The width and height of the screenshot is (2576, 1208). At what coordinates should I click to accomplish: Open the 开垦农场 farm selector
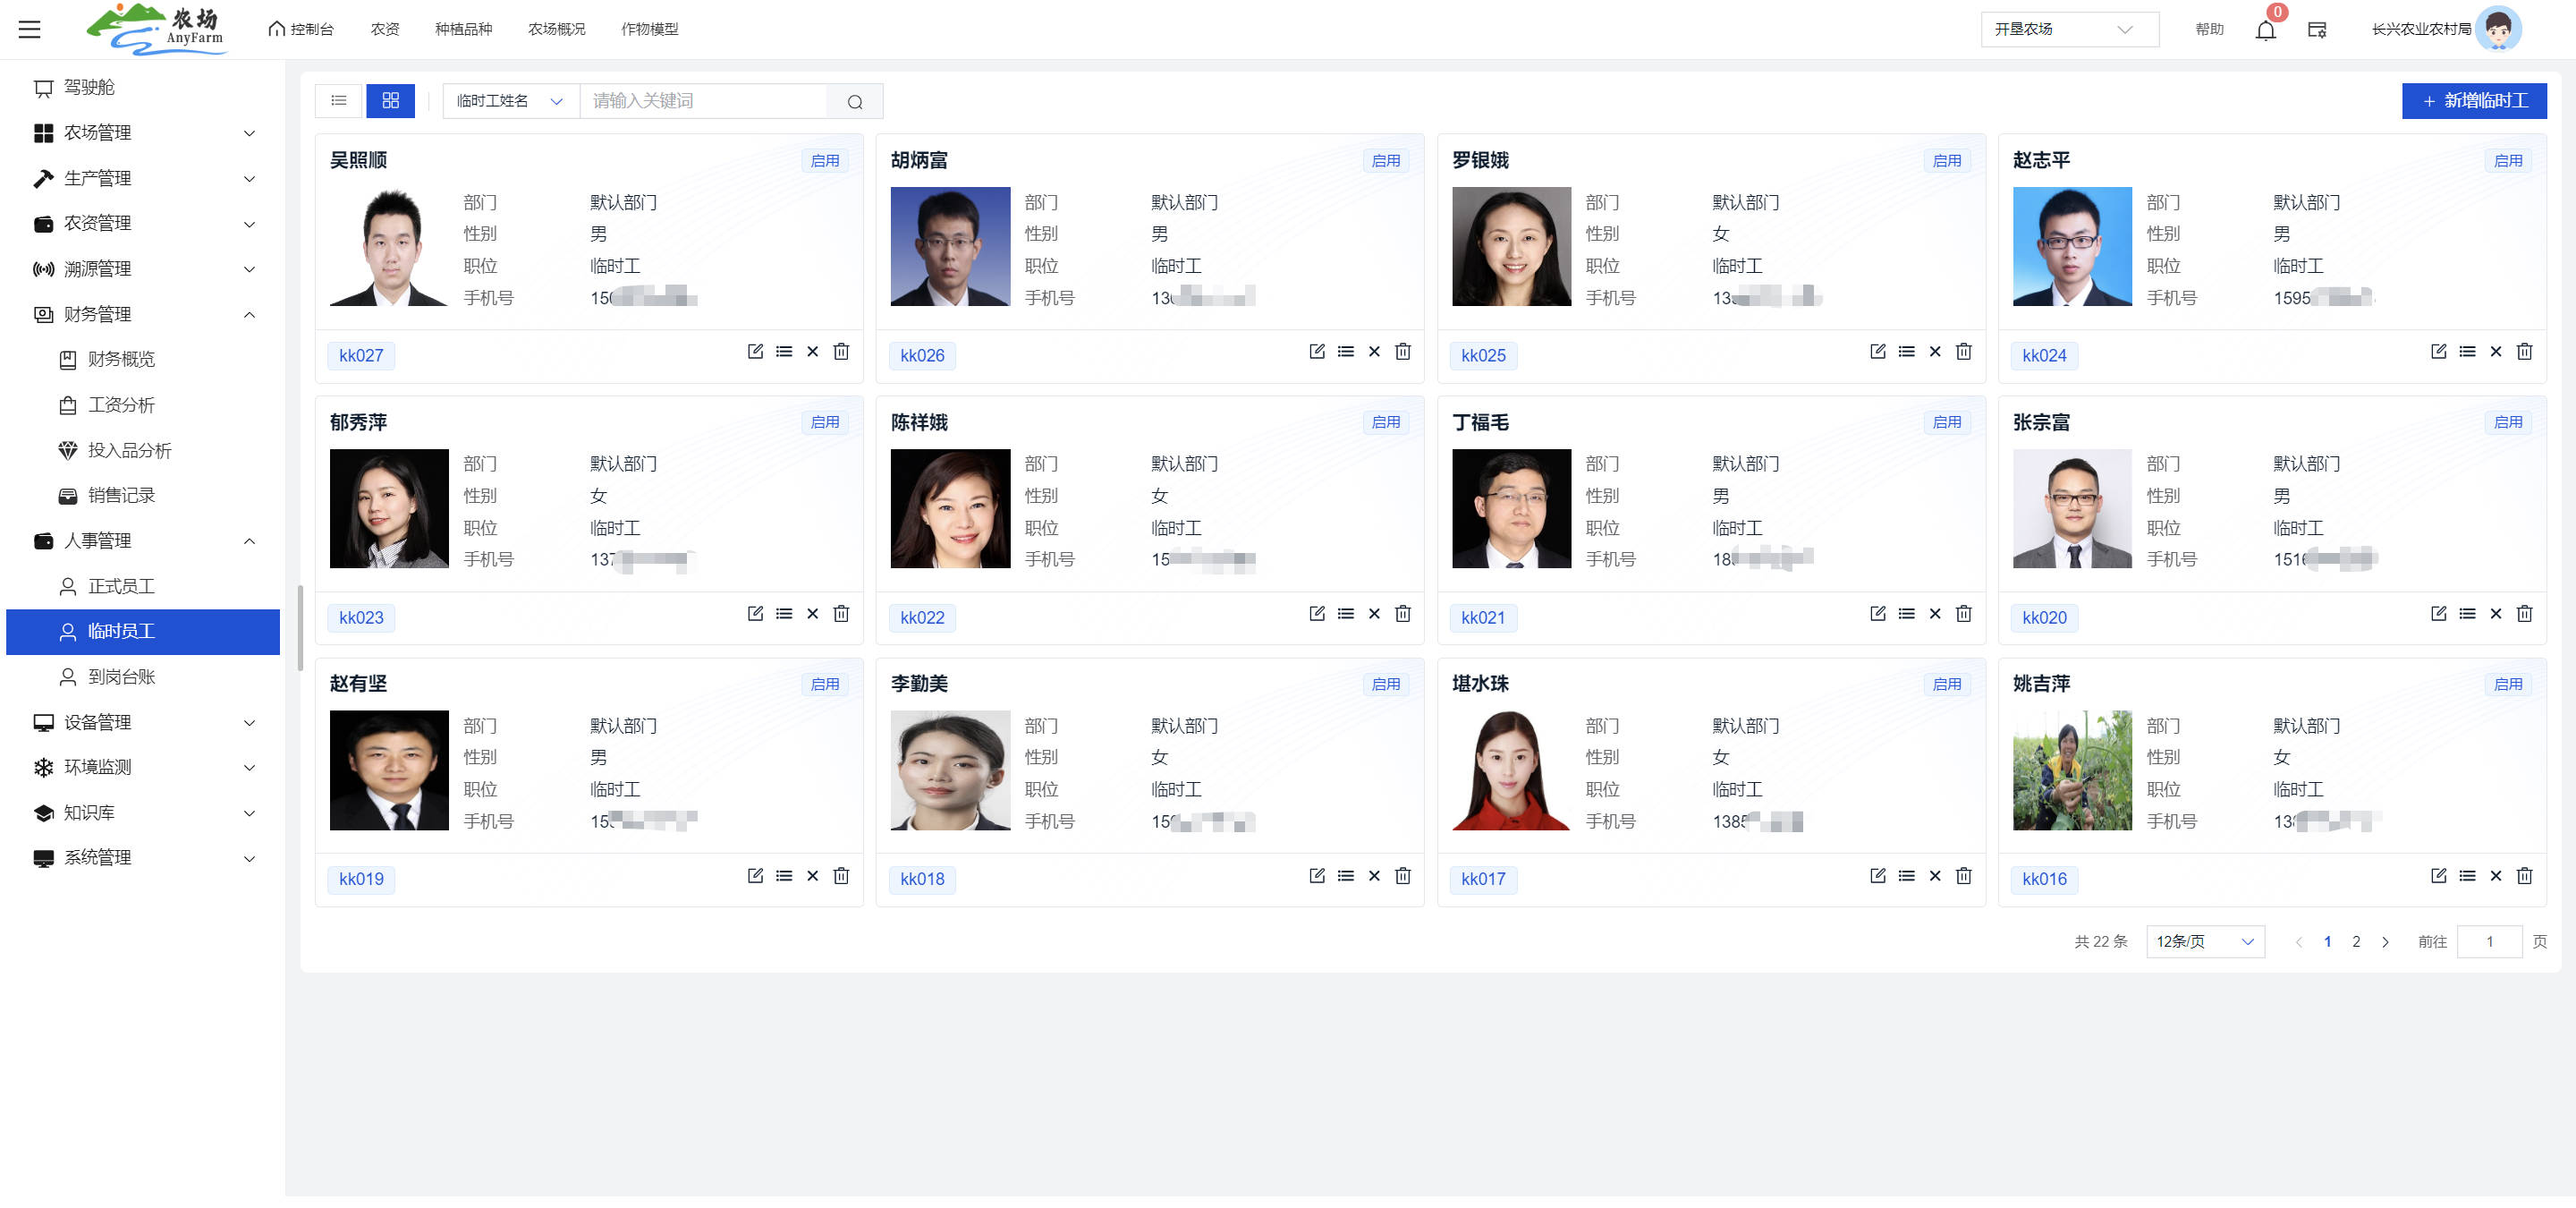click(x=2068, y=29)
